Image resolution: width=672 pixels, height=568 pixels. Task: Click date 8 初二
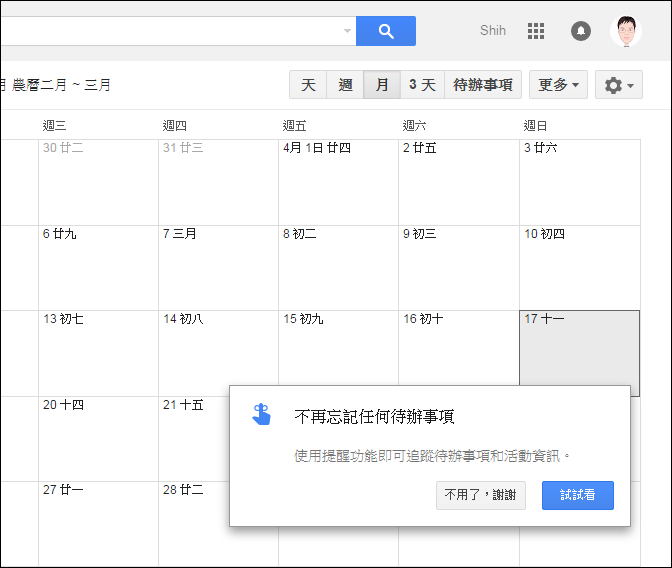pos(300,234)
